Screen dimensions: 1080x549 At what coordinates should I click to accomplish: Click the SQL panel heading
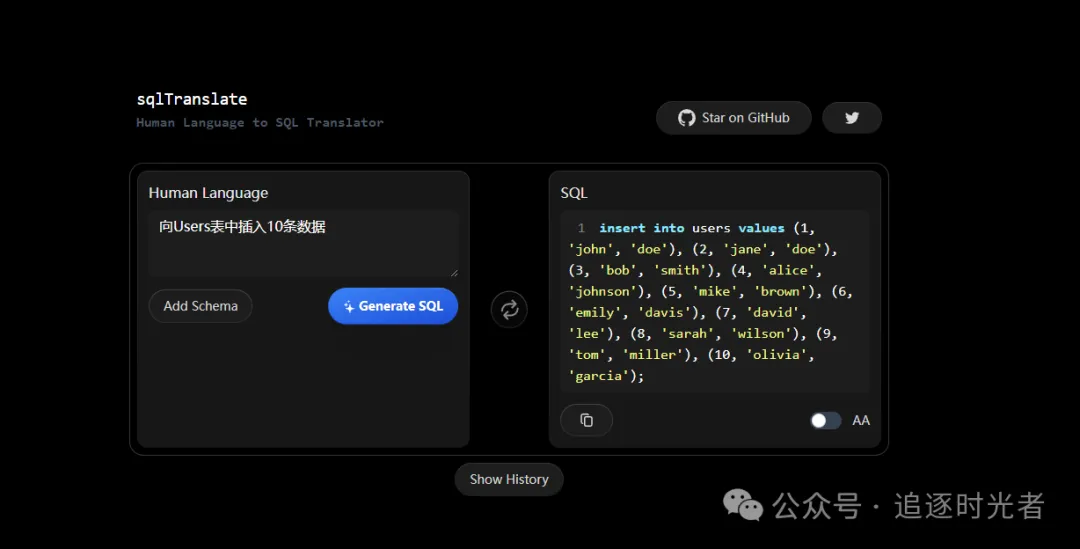[574, 193]
